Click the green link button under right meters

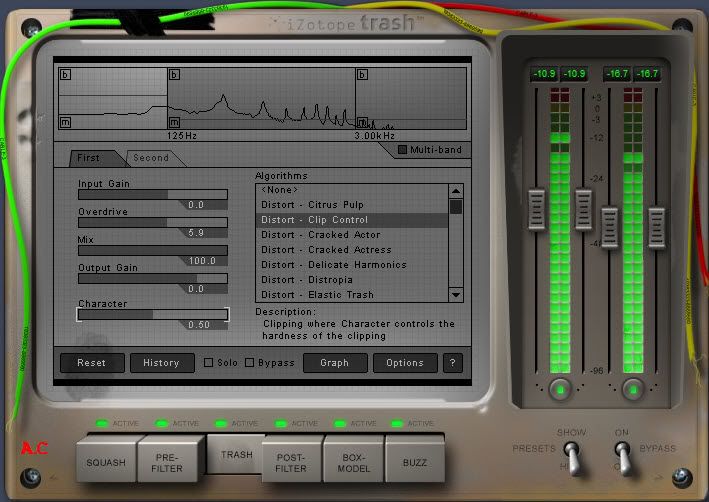point(631,388)
